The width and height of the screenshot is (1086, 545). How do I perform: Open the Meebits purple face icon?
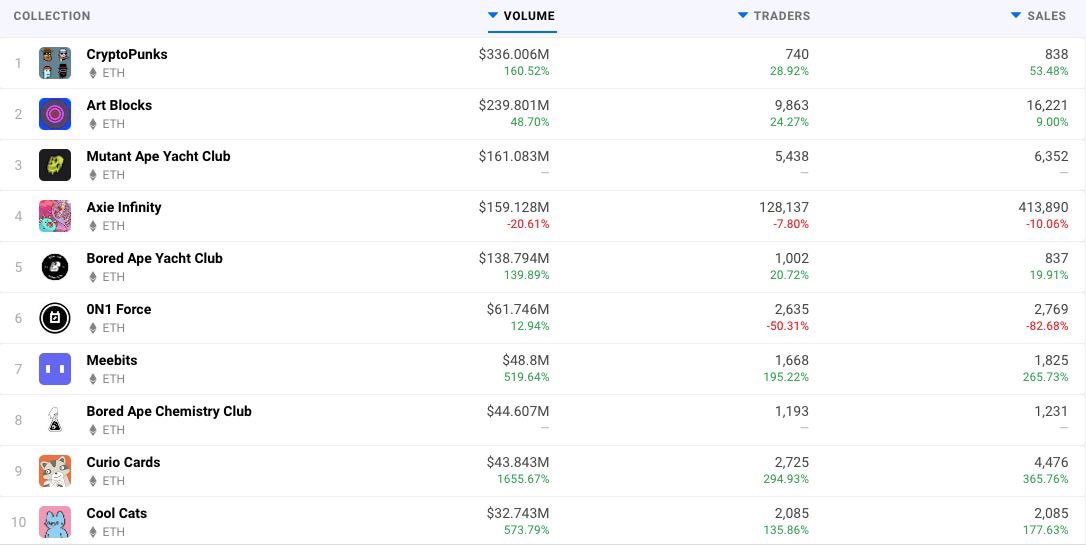tap(55, 369)
